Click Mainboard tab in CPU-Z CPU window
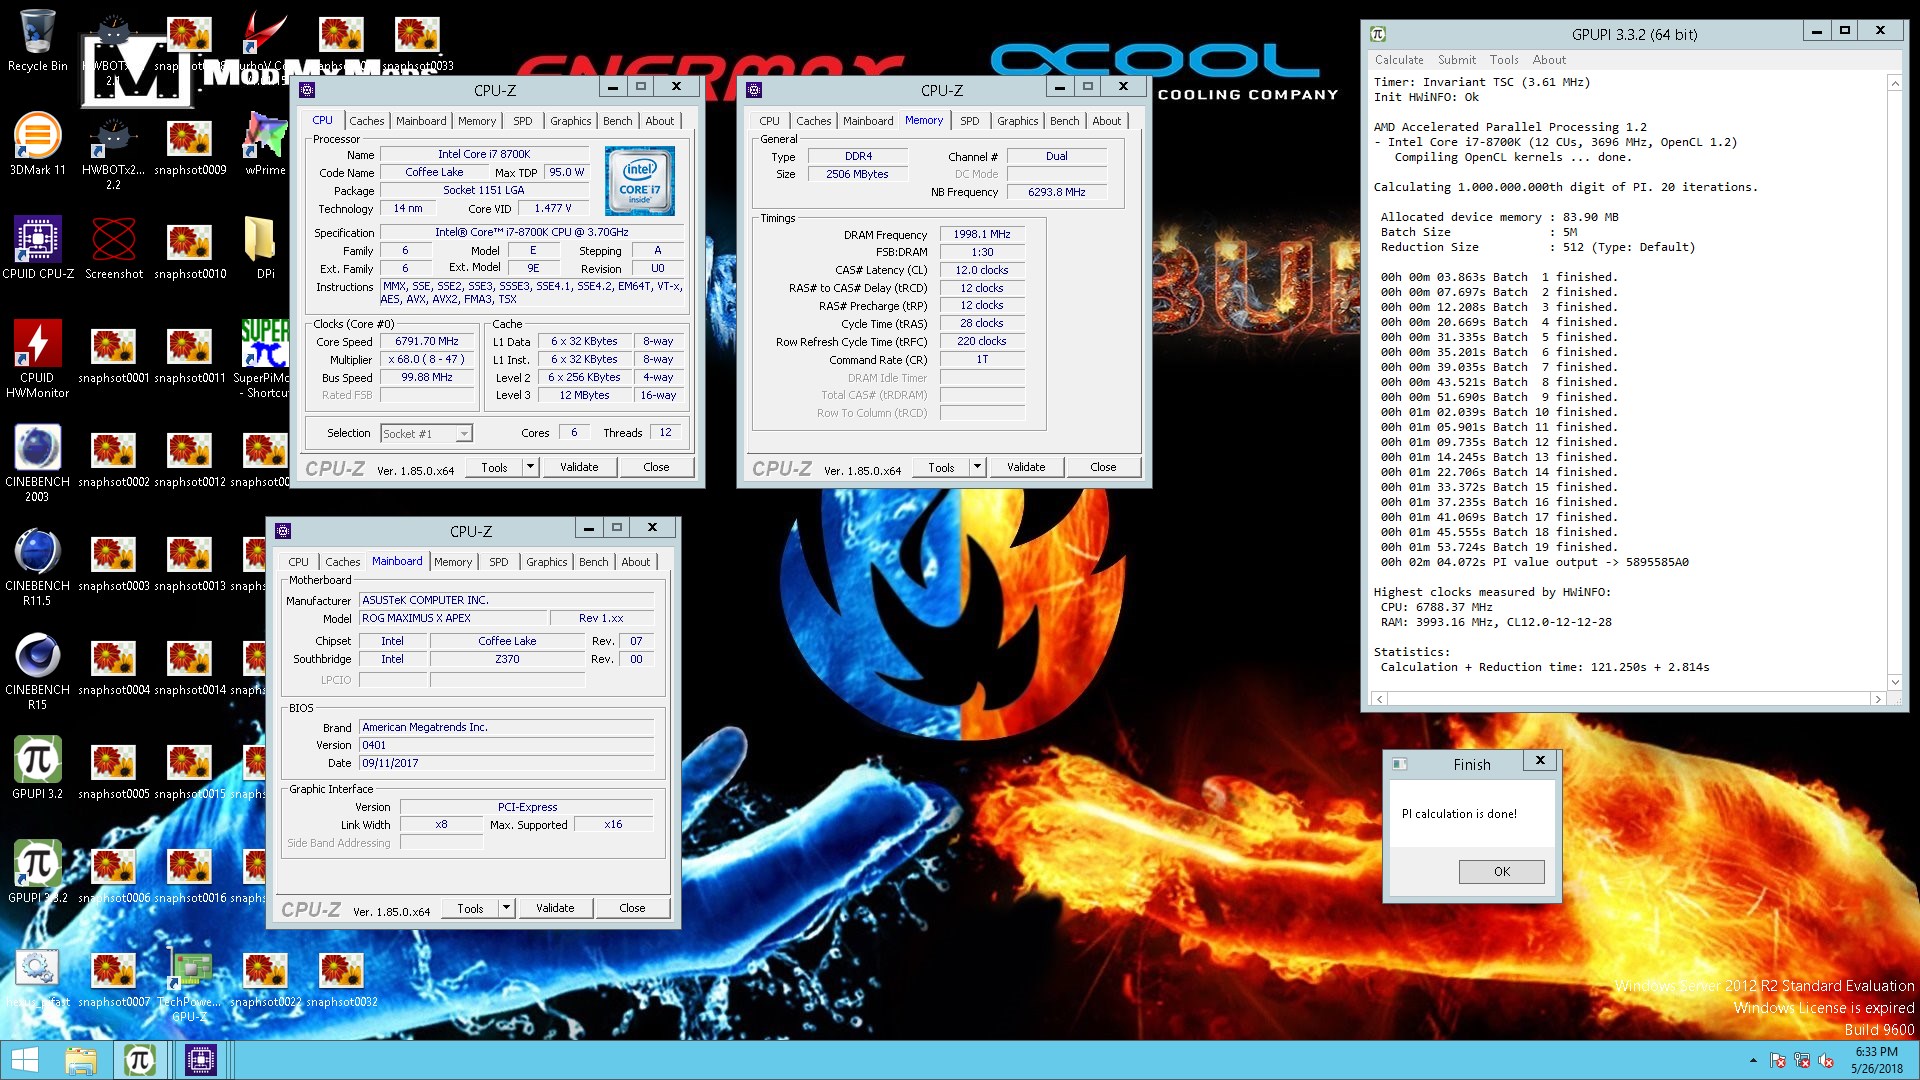This screenshot has height=1080, width=1920. [x=421, y=121]
